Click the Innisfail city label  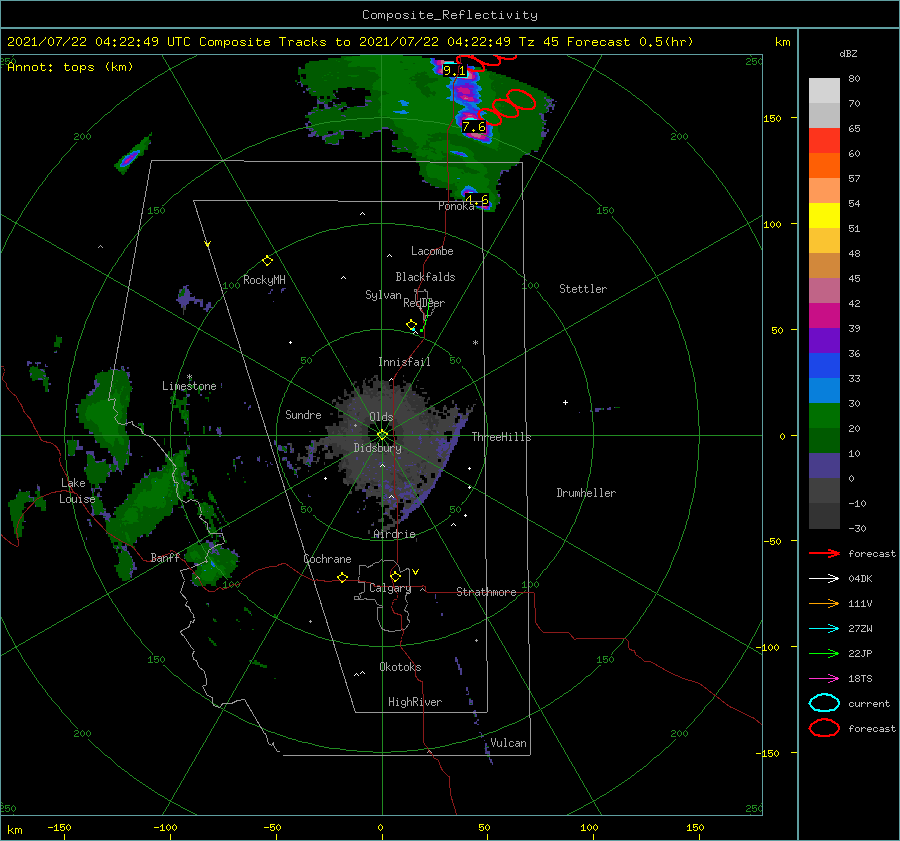[x=404, y=362]
